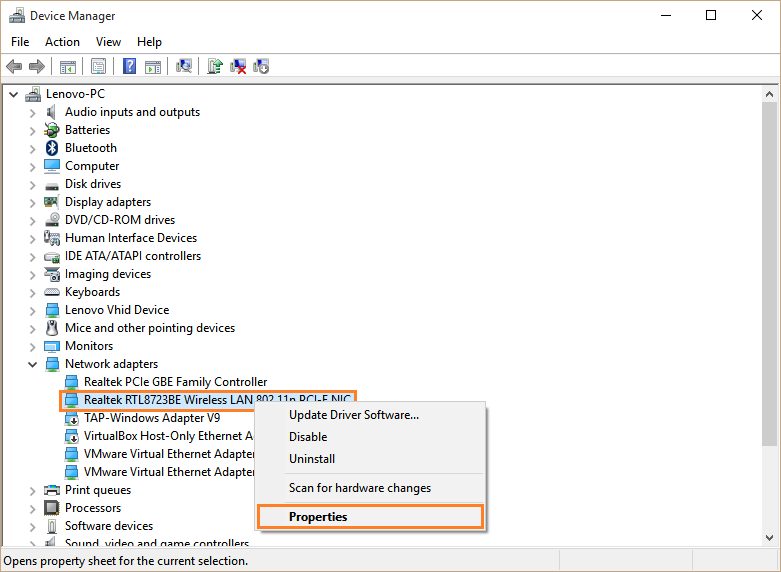This screenshot has height=572, width=781.
Task: Expand the Audio inputs and outputs node
Action: pos(33,113)
